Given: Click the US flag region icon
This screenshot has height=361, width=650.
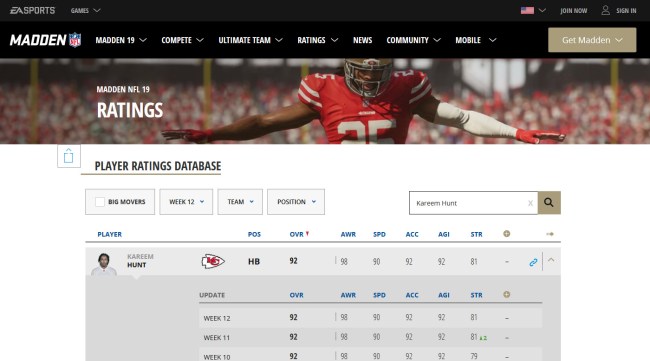Looking at the screenshot, I should pyautogui.click(x=527, y=10).
